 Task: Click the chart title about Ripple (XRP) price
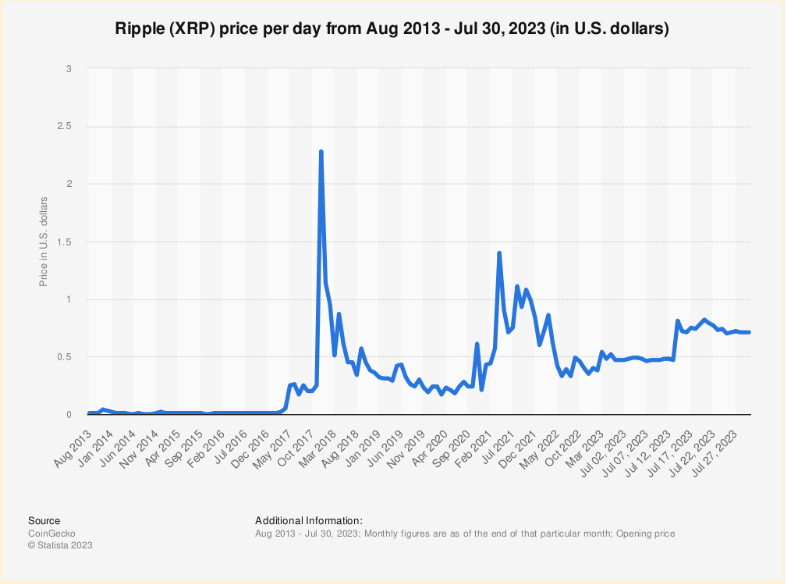click(x=393, y=30)
